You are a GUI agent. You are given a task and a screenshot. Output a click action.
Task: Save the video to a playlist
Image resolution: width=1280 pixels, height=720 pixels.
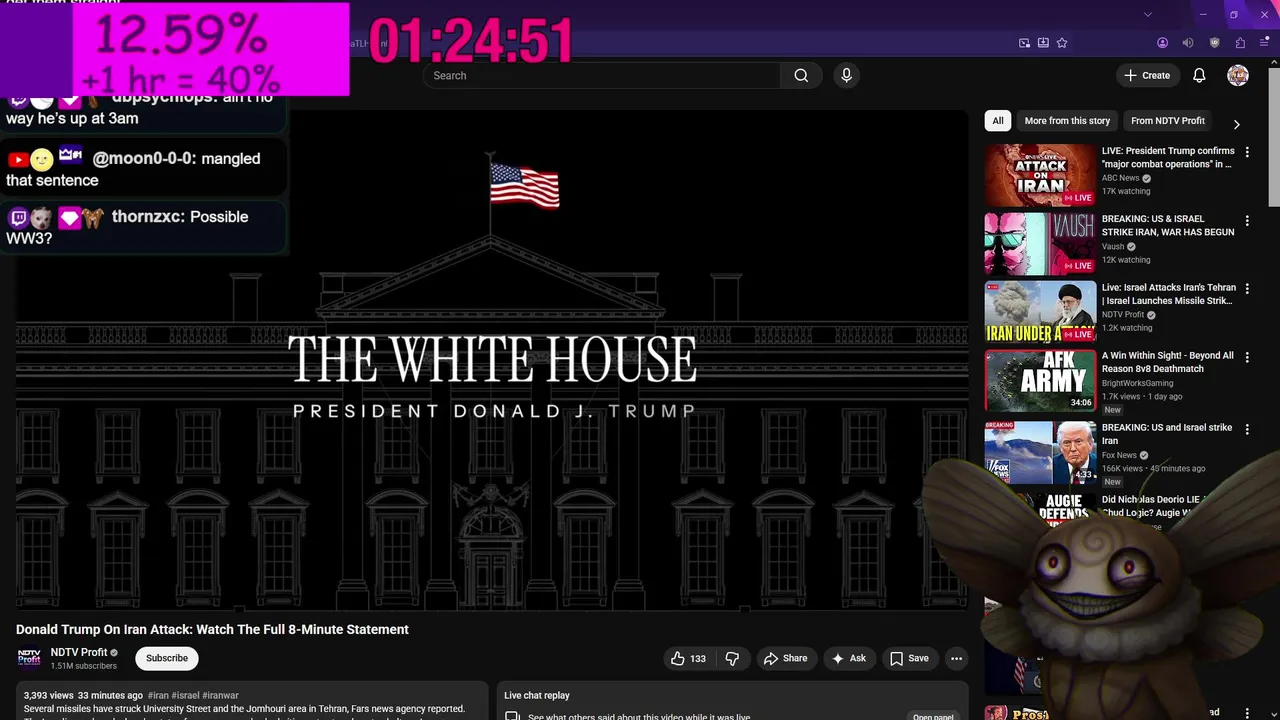click(x=909, y=658)
